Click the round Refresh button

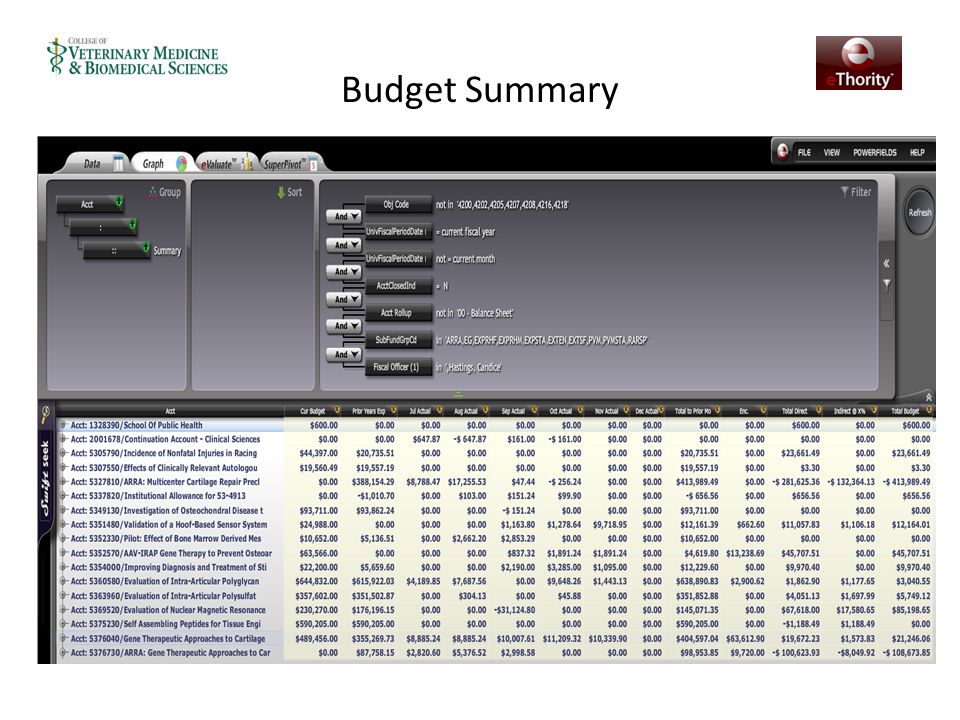tap(920, 212)
